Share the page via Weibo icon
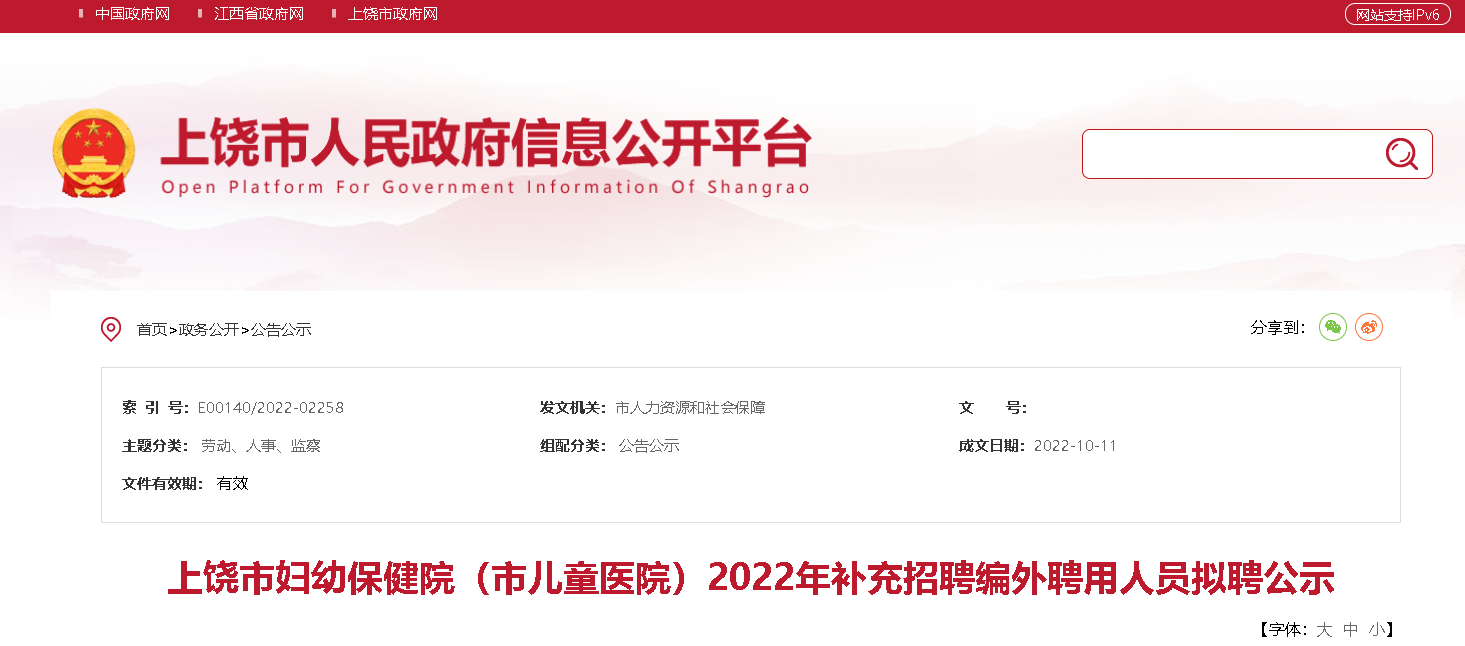 pos(1369,327)
